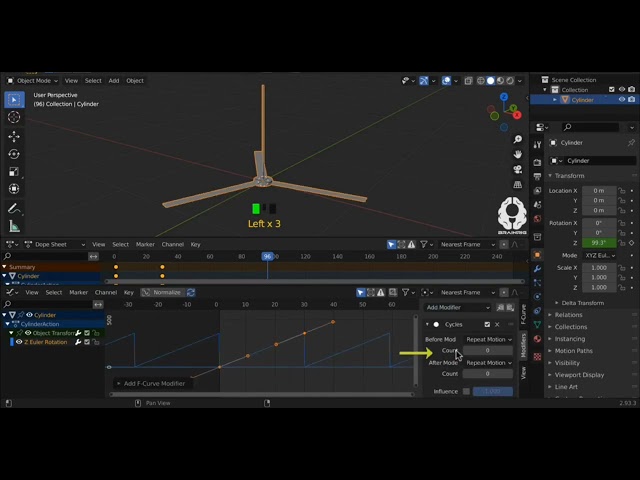The image size is (640, 480).
Task: Select the Transform tool
Action: (x=14, y=189)
